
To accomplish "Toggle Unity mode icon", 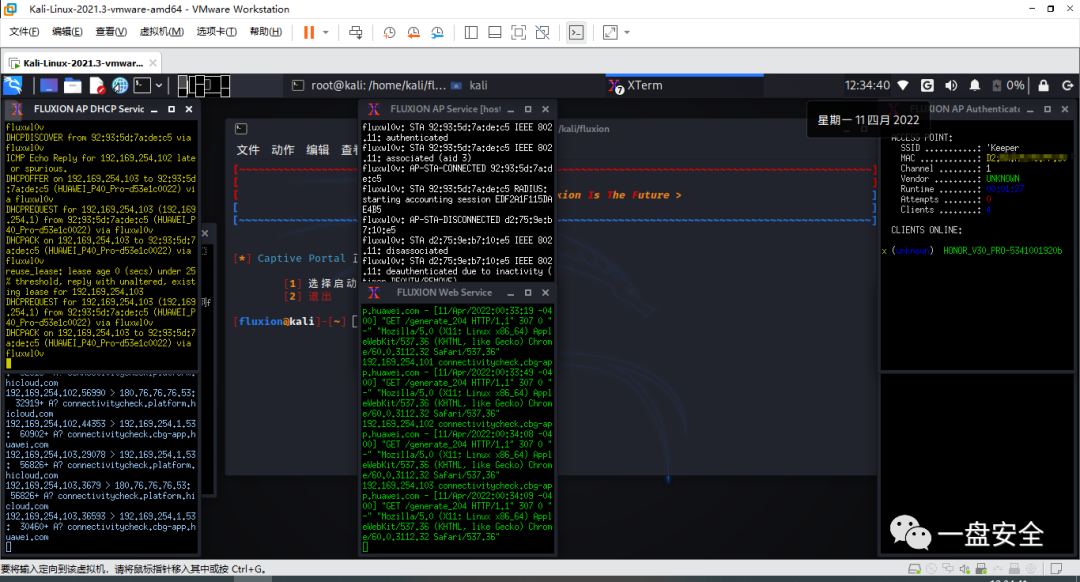I will pos(543,32).
